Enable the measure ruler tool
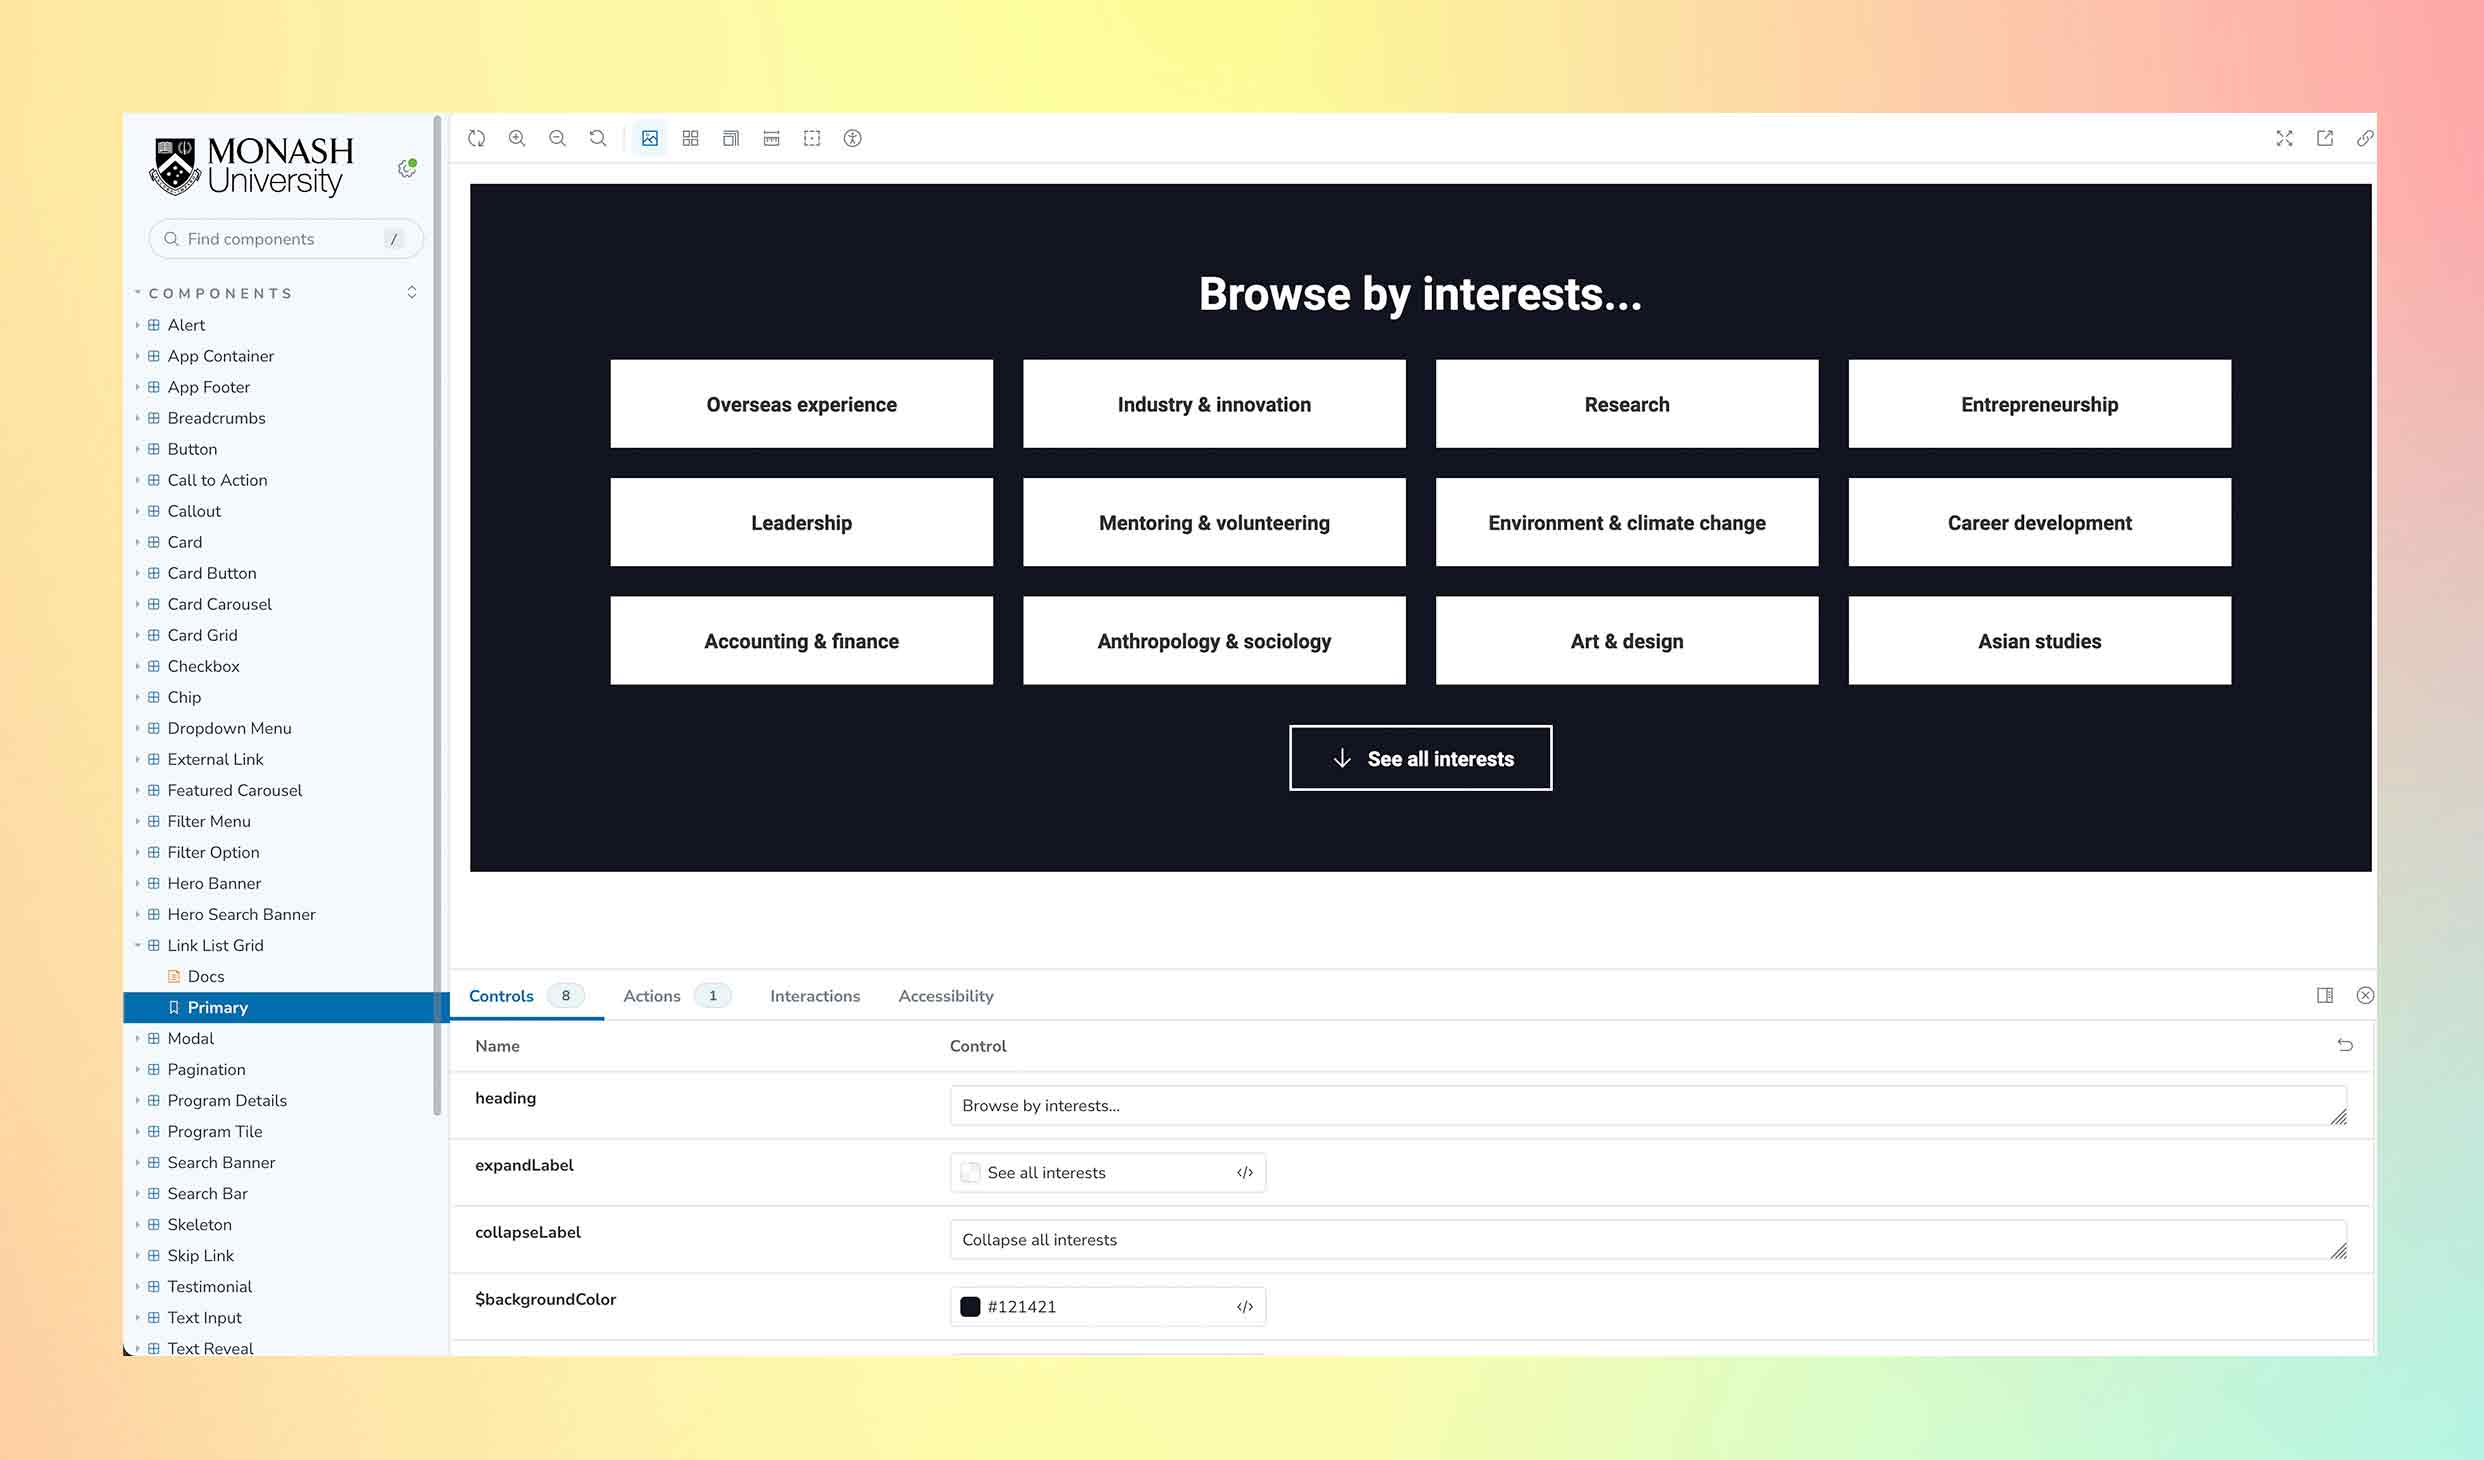Image resolution: width=2484 pixels, height=1460 pixels. 771,138
